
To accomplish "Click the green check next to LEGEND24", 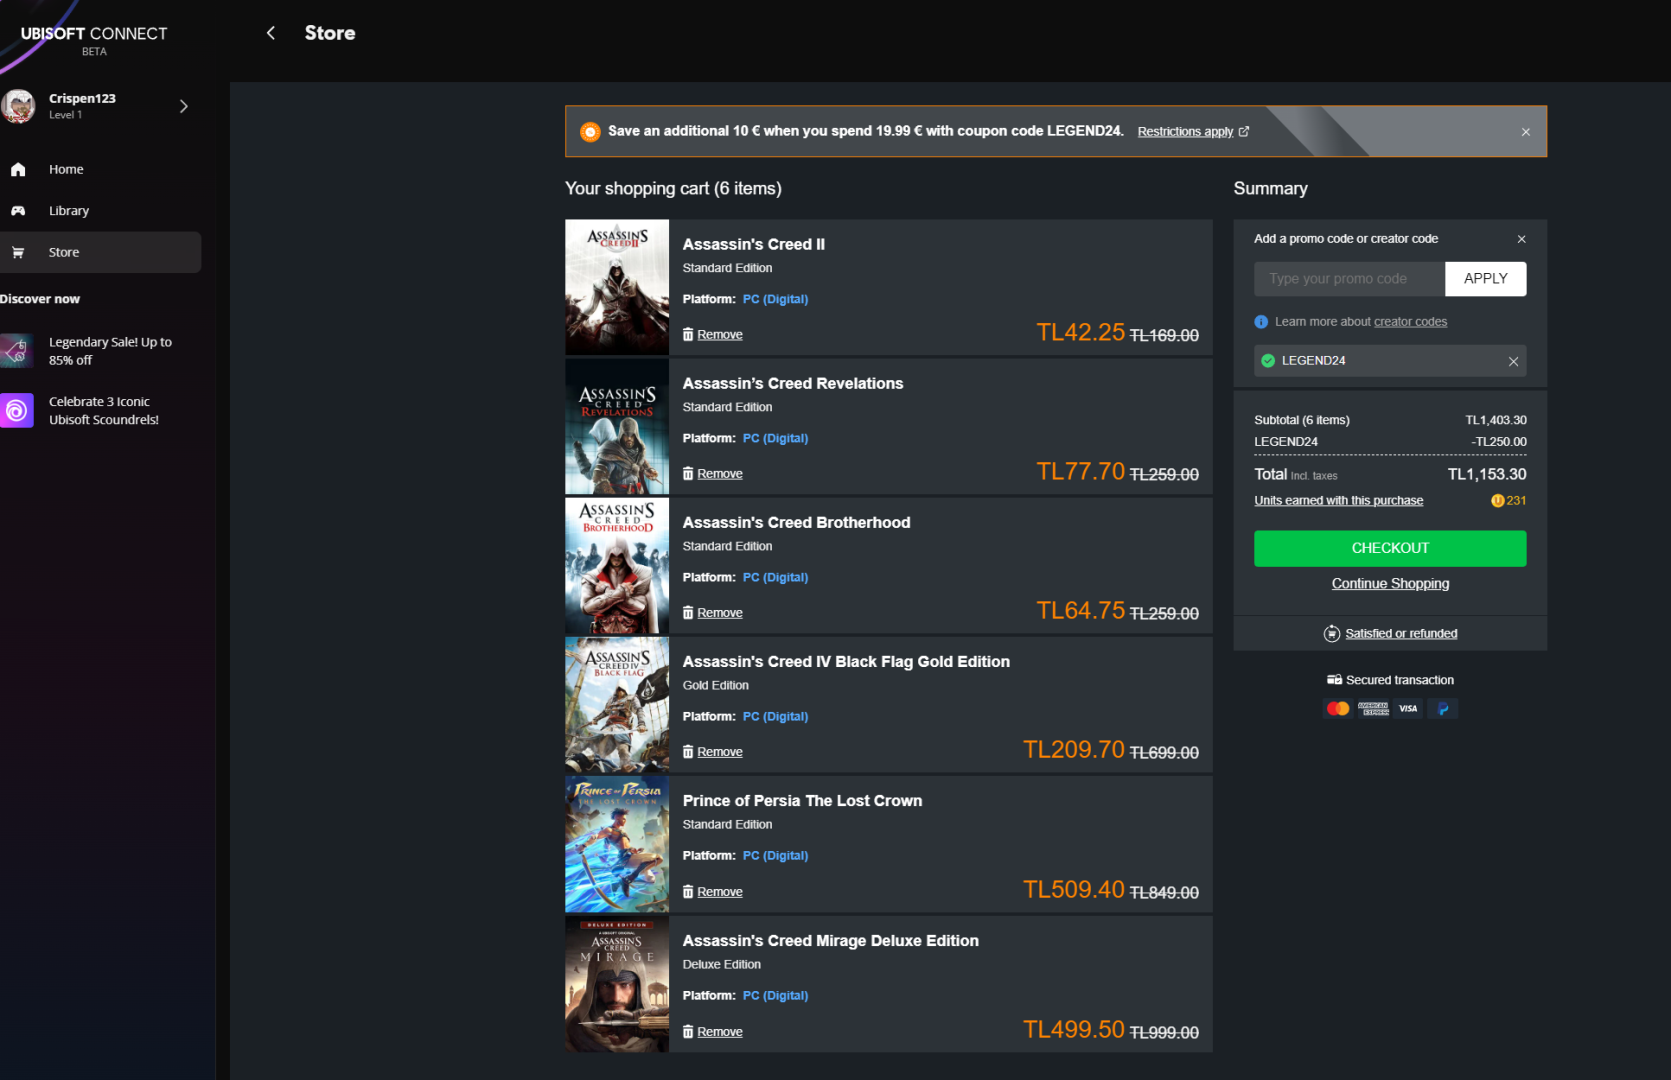I will [1268, 361].
